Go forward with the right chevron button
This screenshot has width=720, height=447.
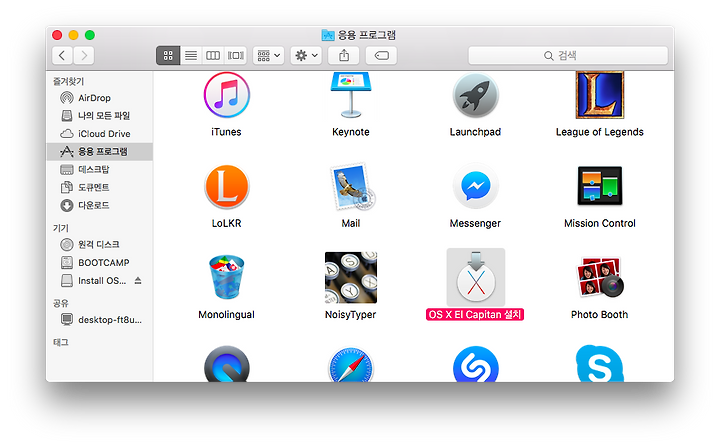point(84,56)
